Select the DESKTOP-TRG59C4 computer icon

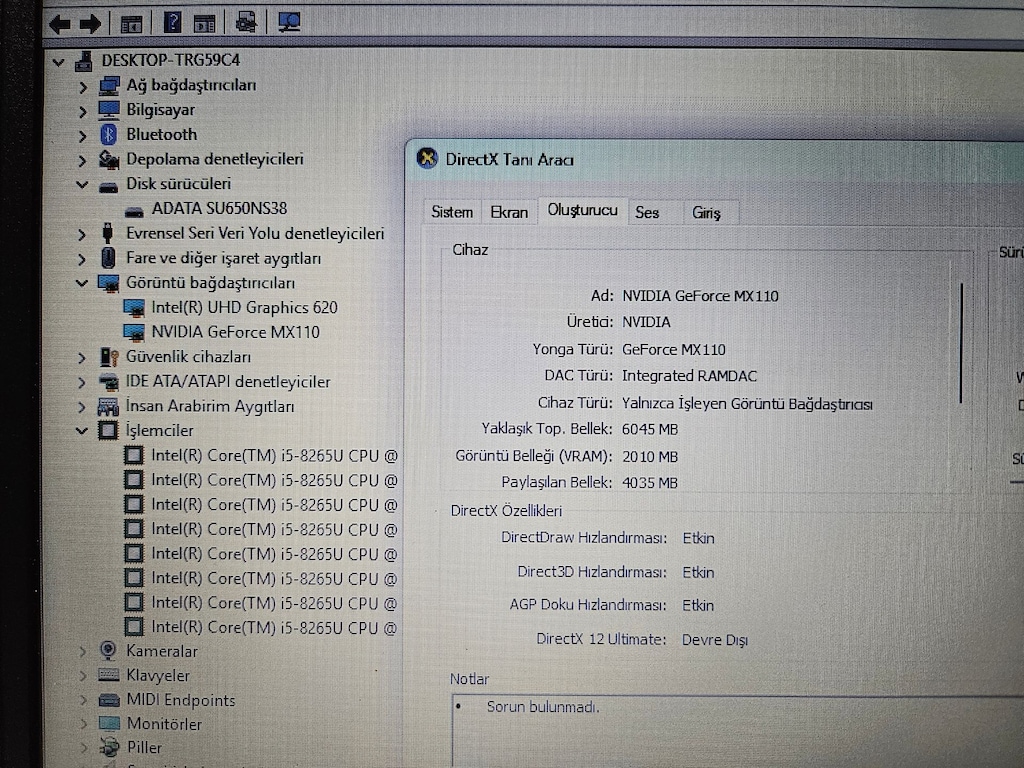[x=84, y=61]
